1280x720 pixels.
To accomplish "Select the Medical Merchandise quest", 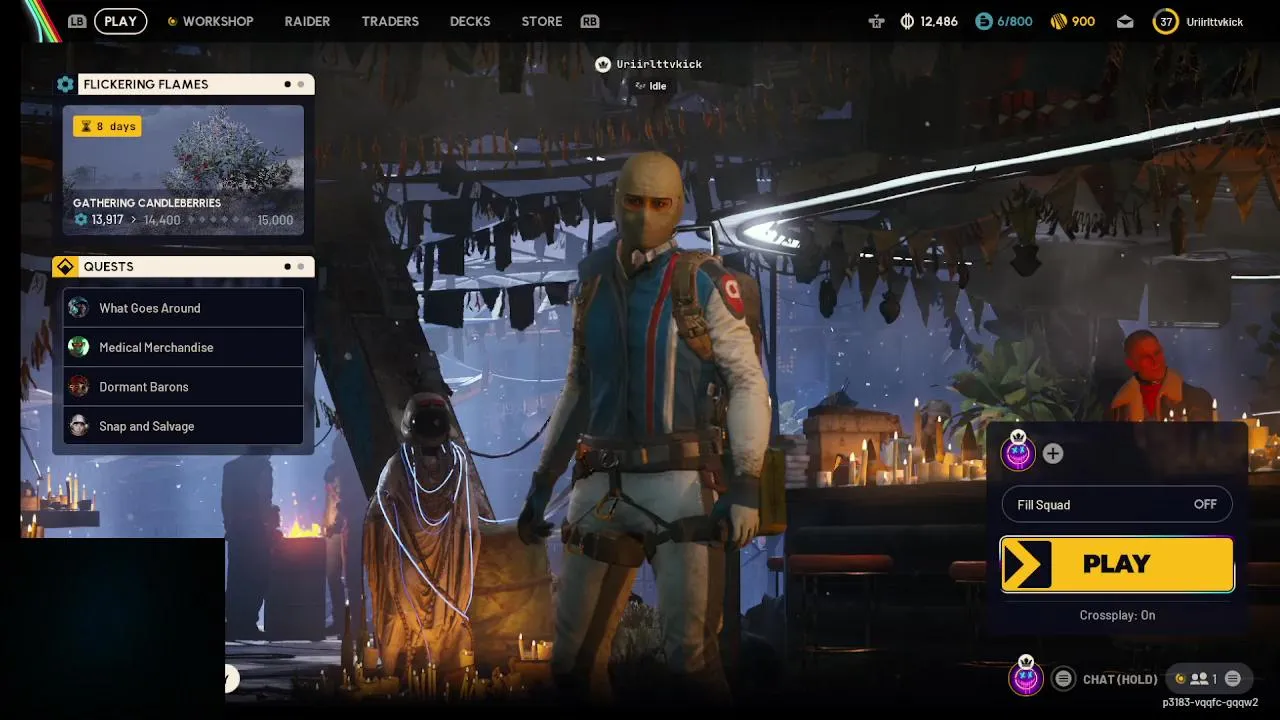I will [183, 347].
